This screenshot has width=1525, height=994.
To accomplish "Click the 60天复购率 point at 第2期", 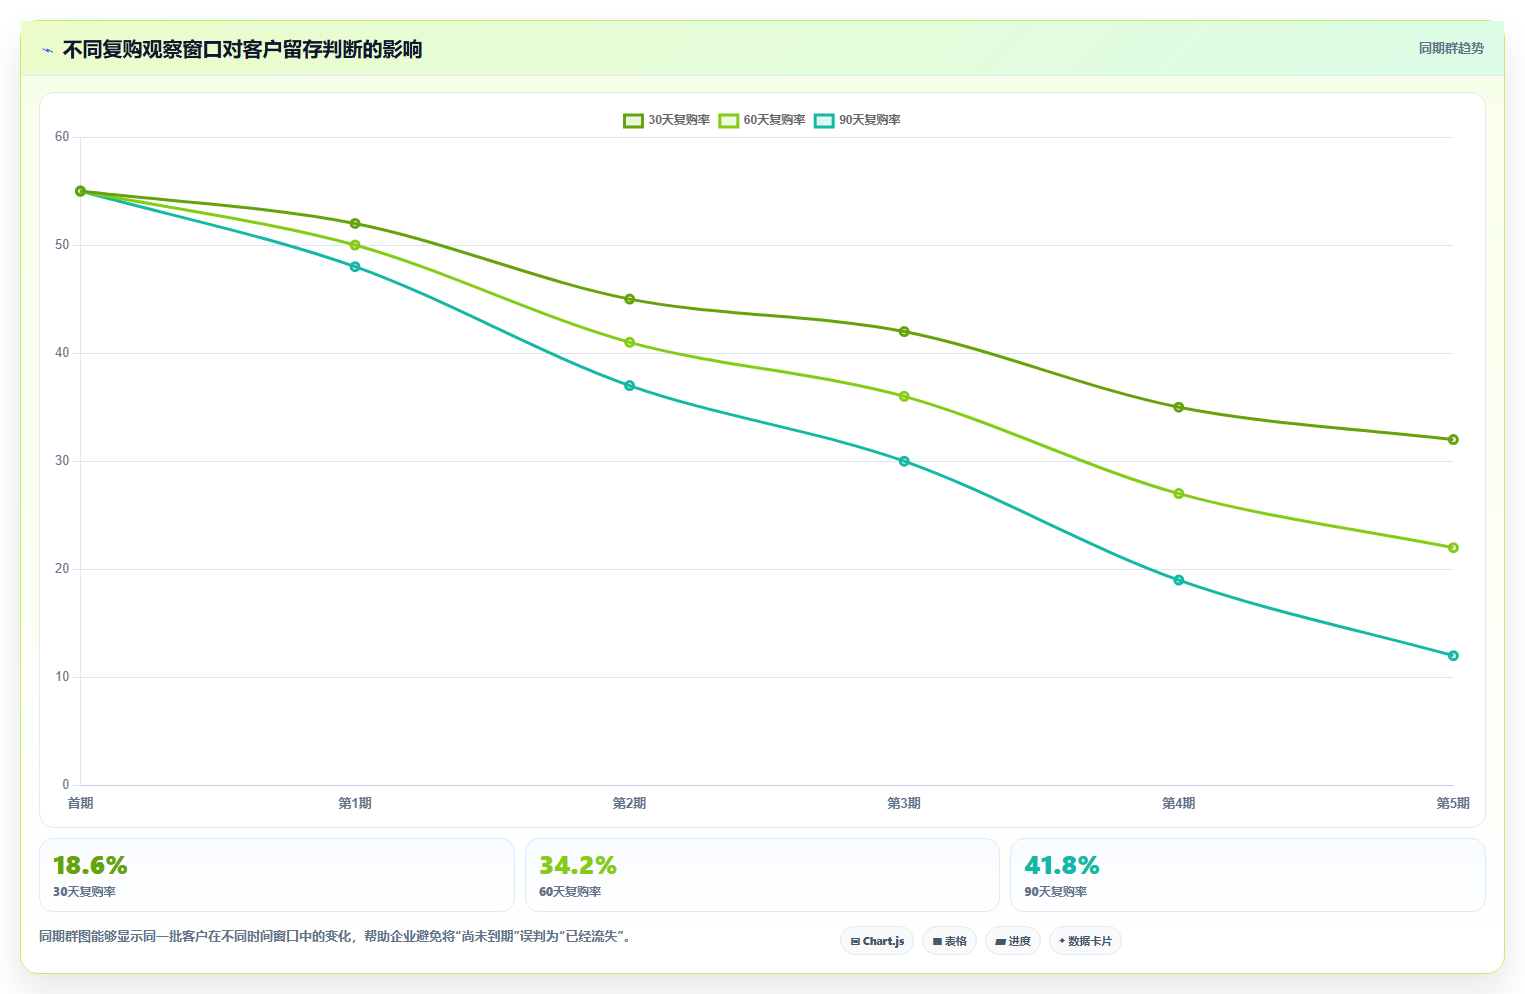I will point(630,342).
